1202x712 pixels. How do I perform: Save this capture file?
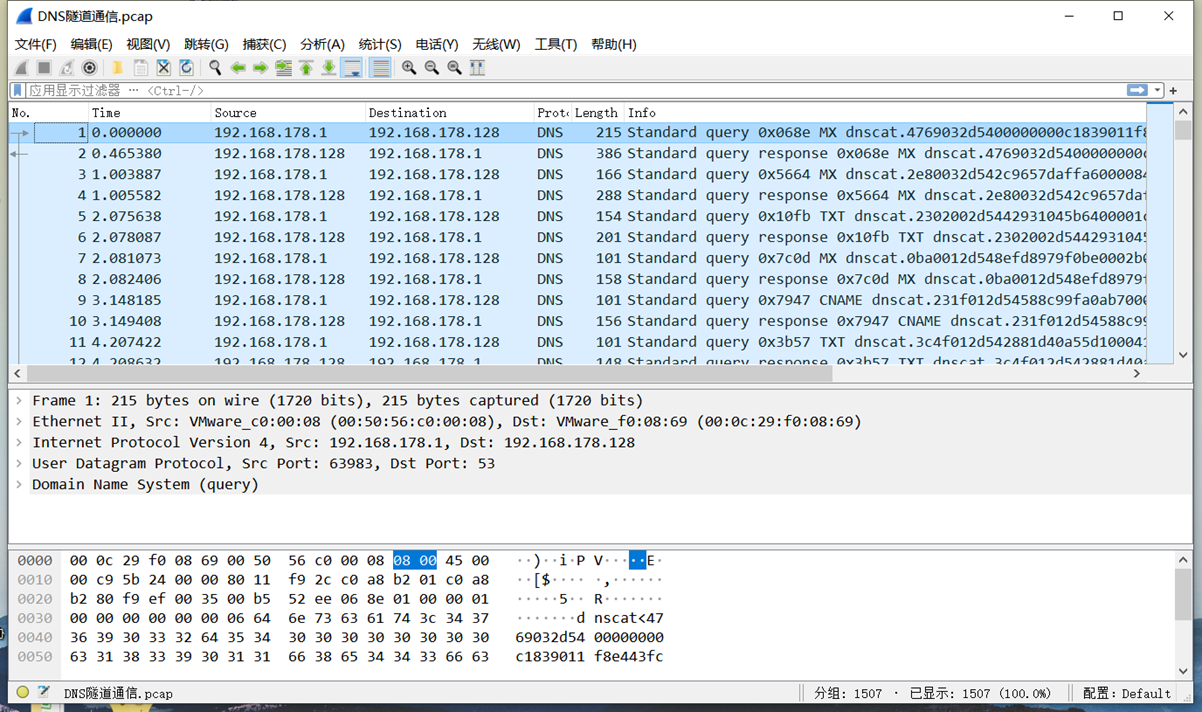141,67
